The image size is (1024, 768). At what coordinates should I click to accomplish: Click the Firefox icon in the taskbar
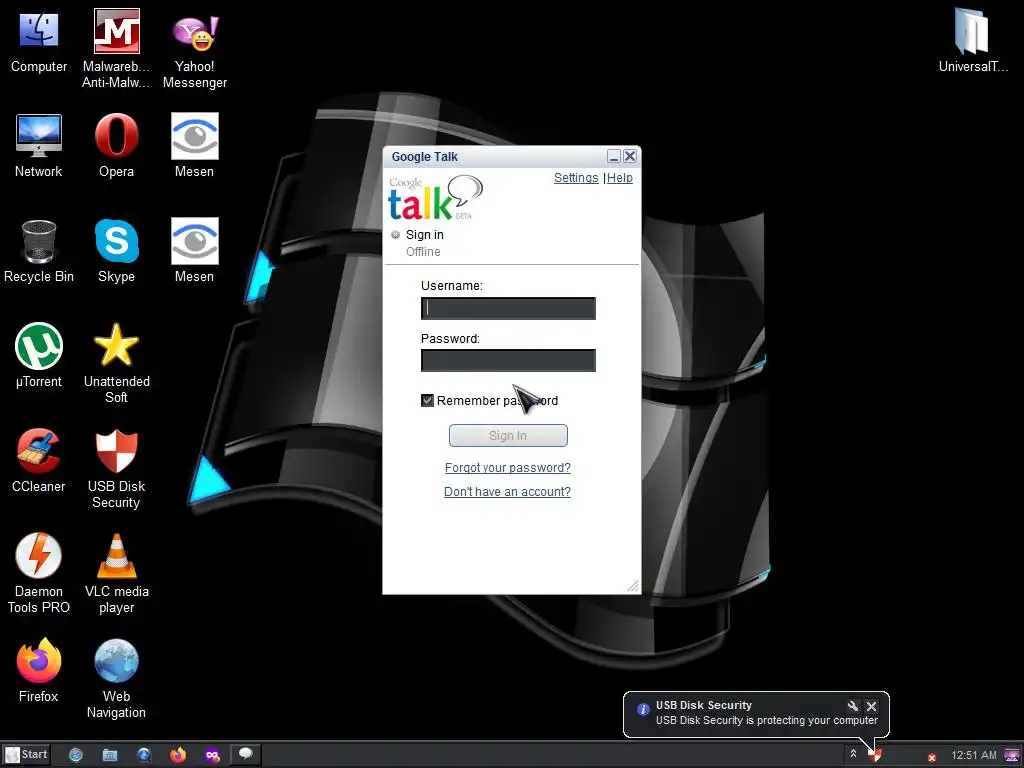coord(178,755)
